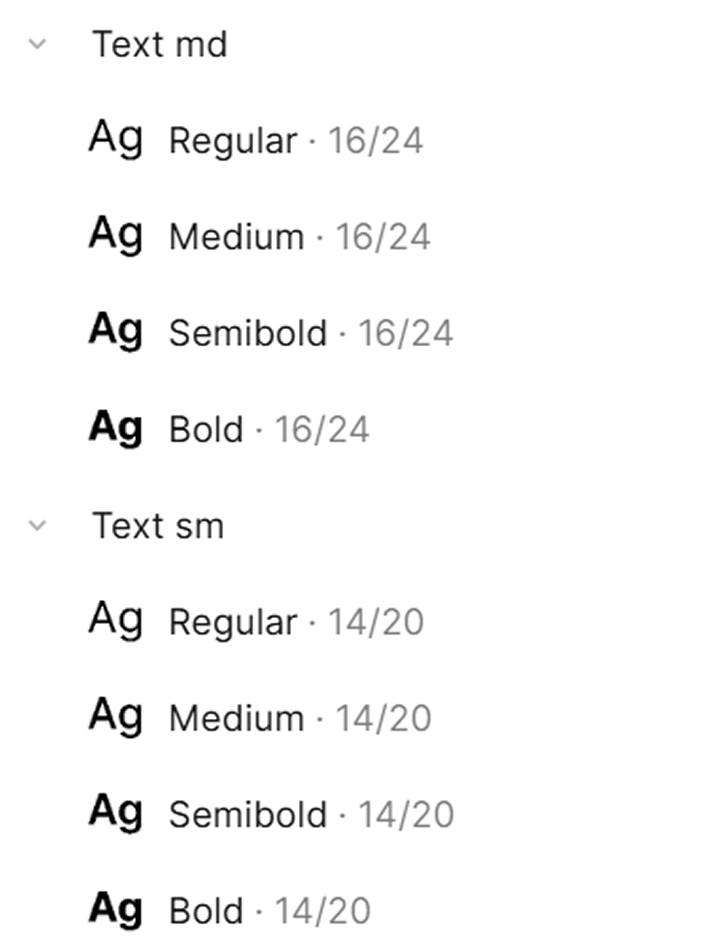Choose the Medium · 16/24 style label
Viewport: 726px width, 948px height.
[300, 237]
